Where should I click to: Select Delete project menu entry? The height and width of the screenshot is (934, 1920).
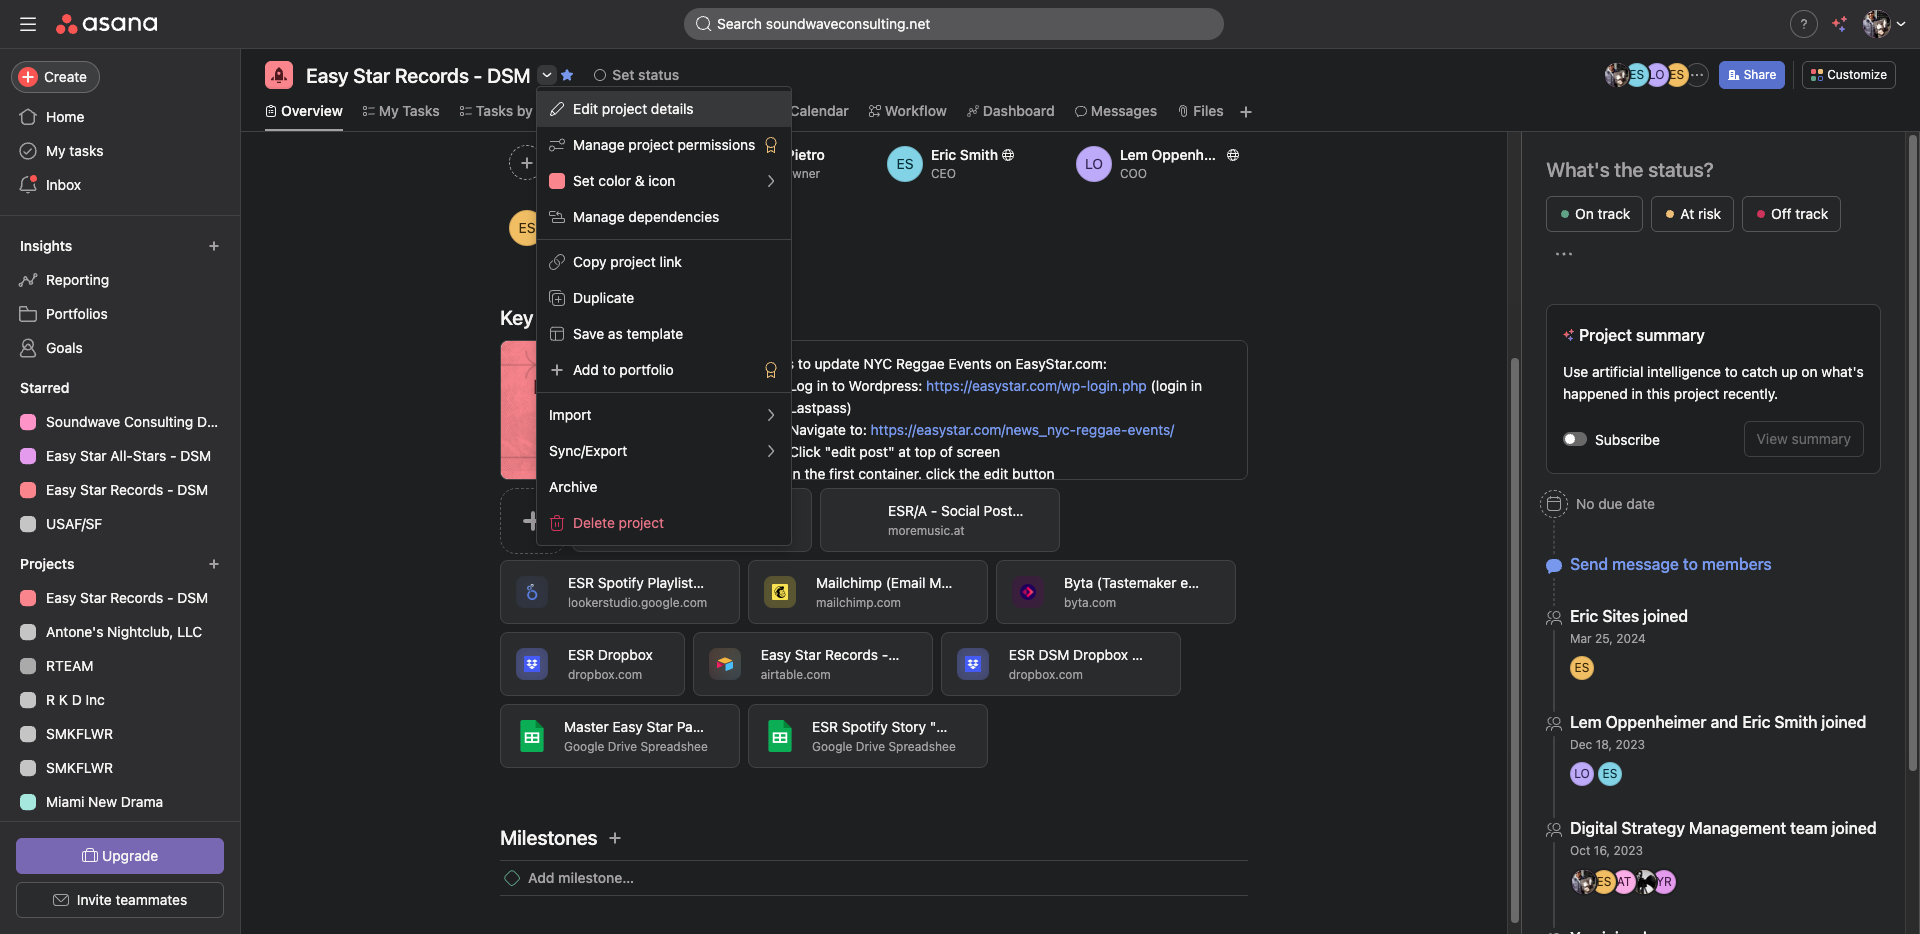pyautogui.click(x=617, y=523)
